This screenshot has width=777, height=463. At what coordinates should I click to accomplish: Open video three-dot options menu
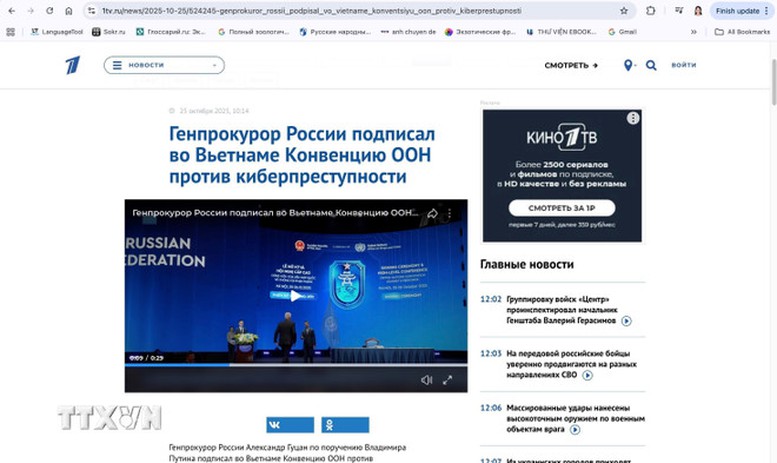[451, 213]
